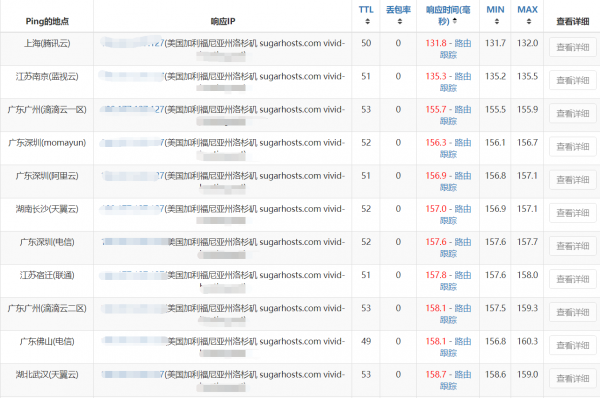This screenshot has height=398, width=600.
Task: Open 路由跟踪 link for 157.0 response
Action: pyautogui.click(x=455, y=215)
